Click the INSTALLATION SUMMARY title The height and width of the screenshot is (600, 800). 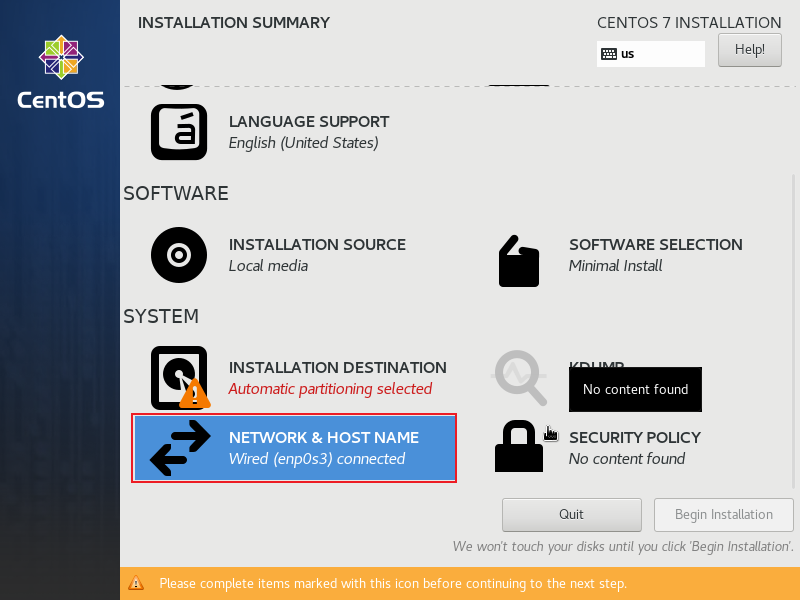point(234,23)
